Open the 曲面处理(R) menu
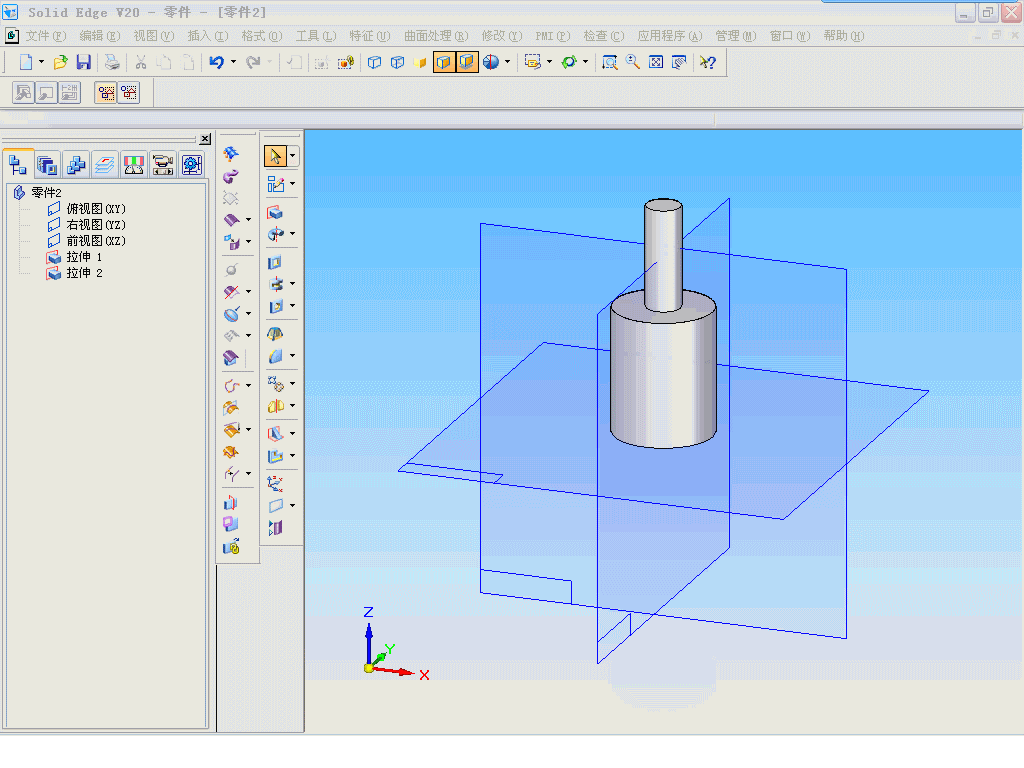 click(436, 36)
